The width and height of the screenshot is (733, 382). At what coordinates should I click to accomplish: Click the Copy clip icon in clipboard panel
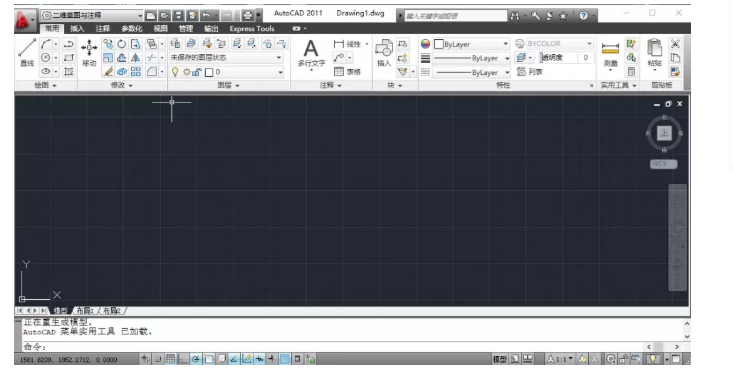pos(675,58)
